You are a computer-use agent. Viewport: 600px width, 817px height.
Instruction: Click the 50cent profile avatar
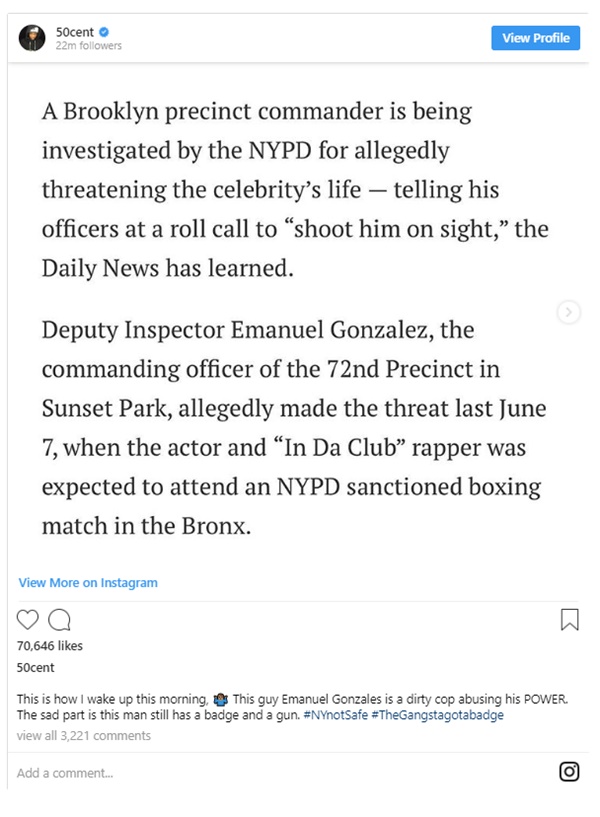pos(32,38)
